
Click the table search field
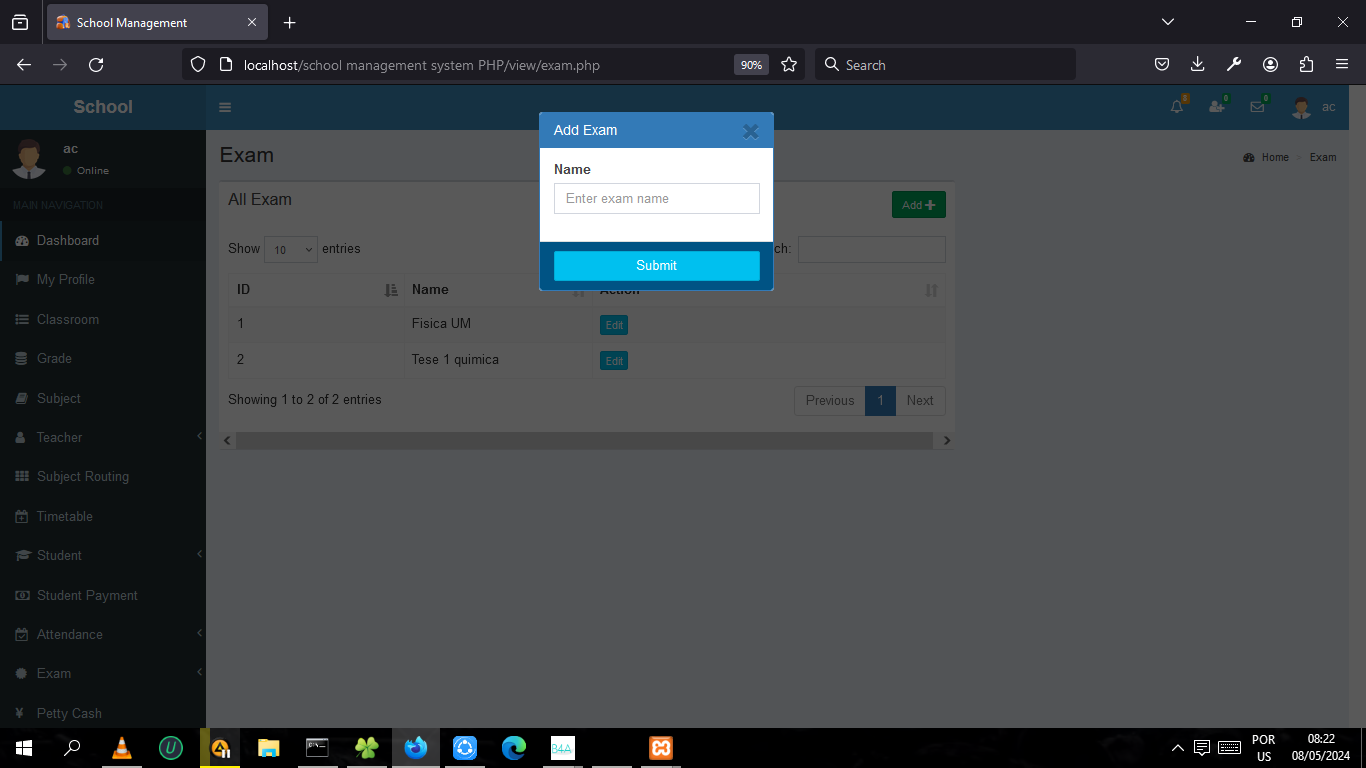pyautogui.click(x=872, y=249)
